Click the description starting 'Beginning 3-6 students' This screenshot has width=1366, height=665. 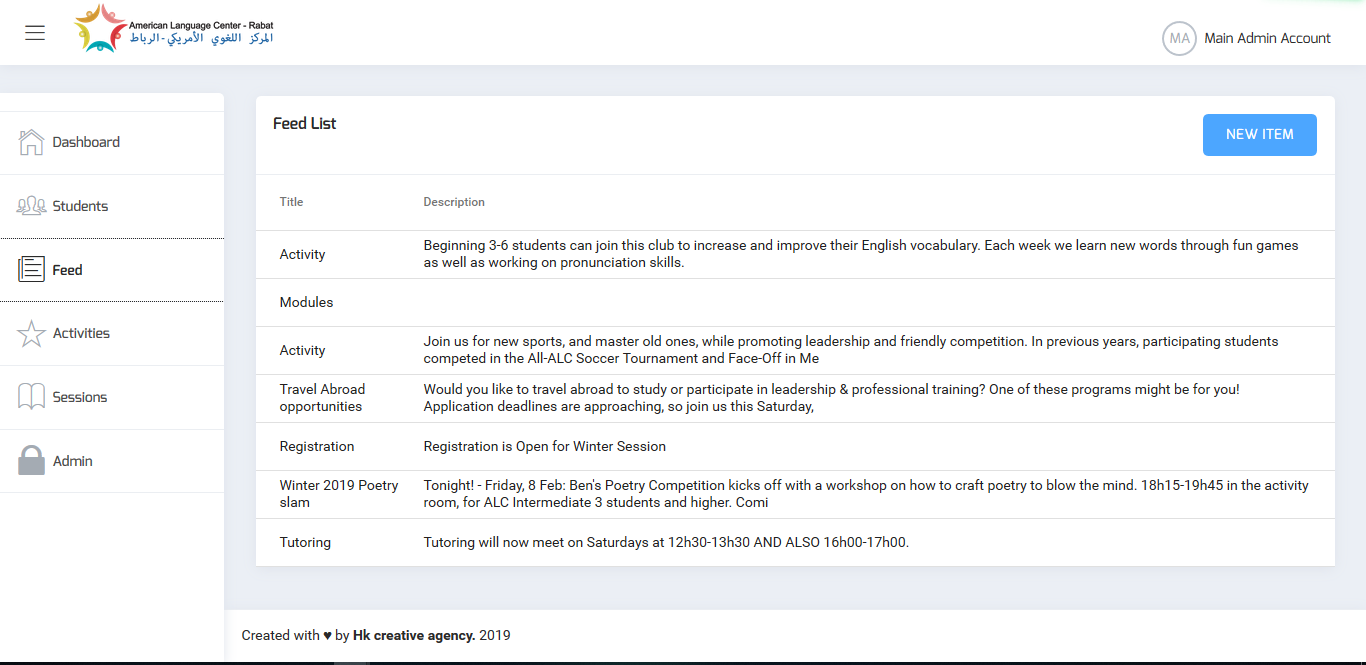[861, 254]
